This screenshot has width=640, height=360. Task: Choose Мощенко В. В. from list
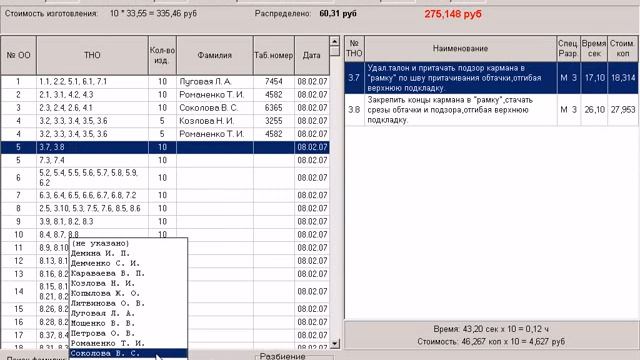pyautogui.click(x=128, y=323)
